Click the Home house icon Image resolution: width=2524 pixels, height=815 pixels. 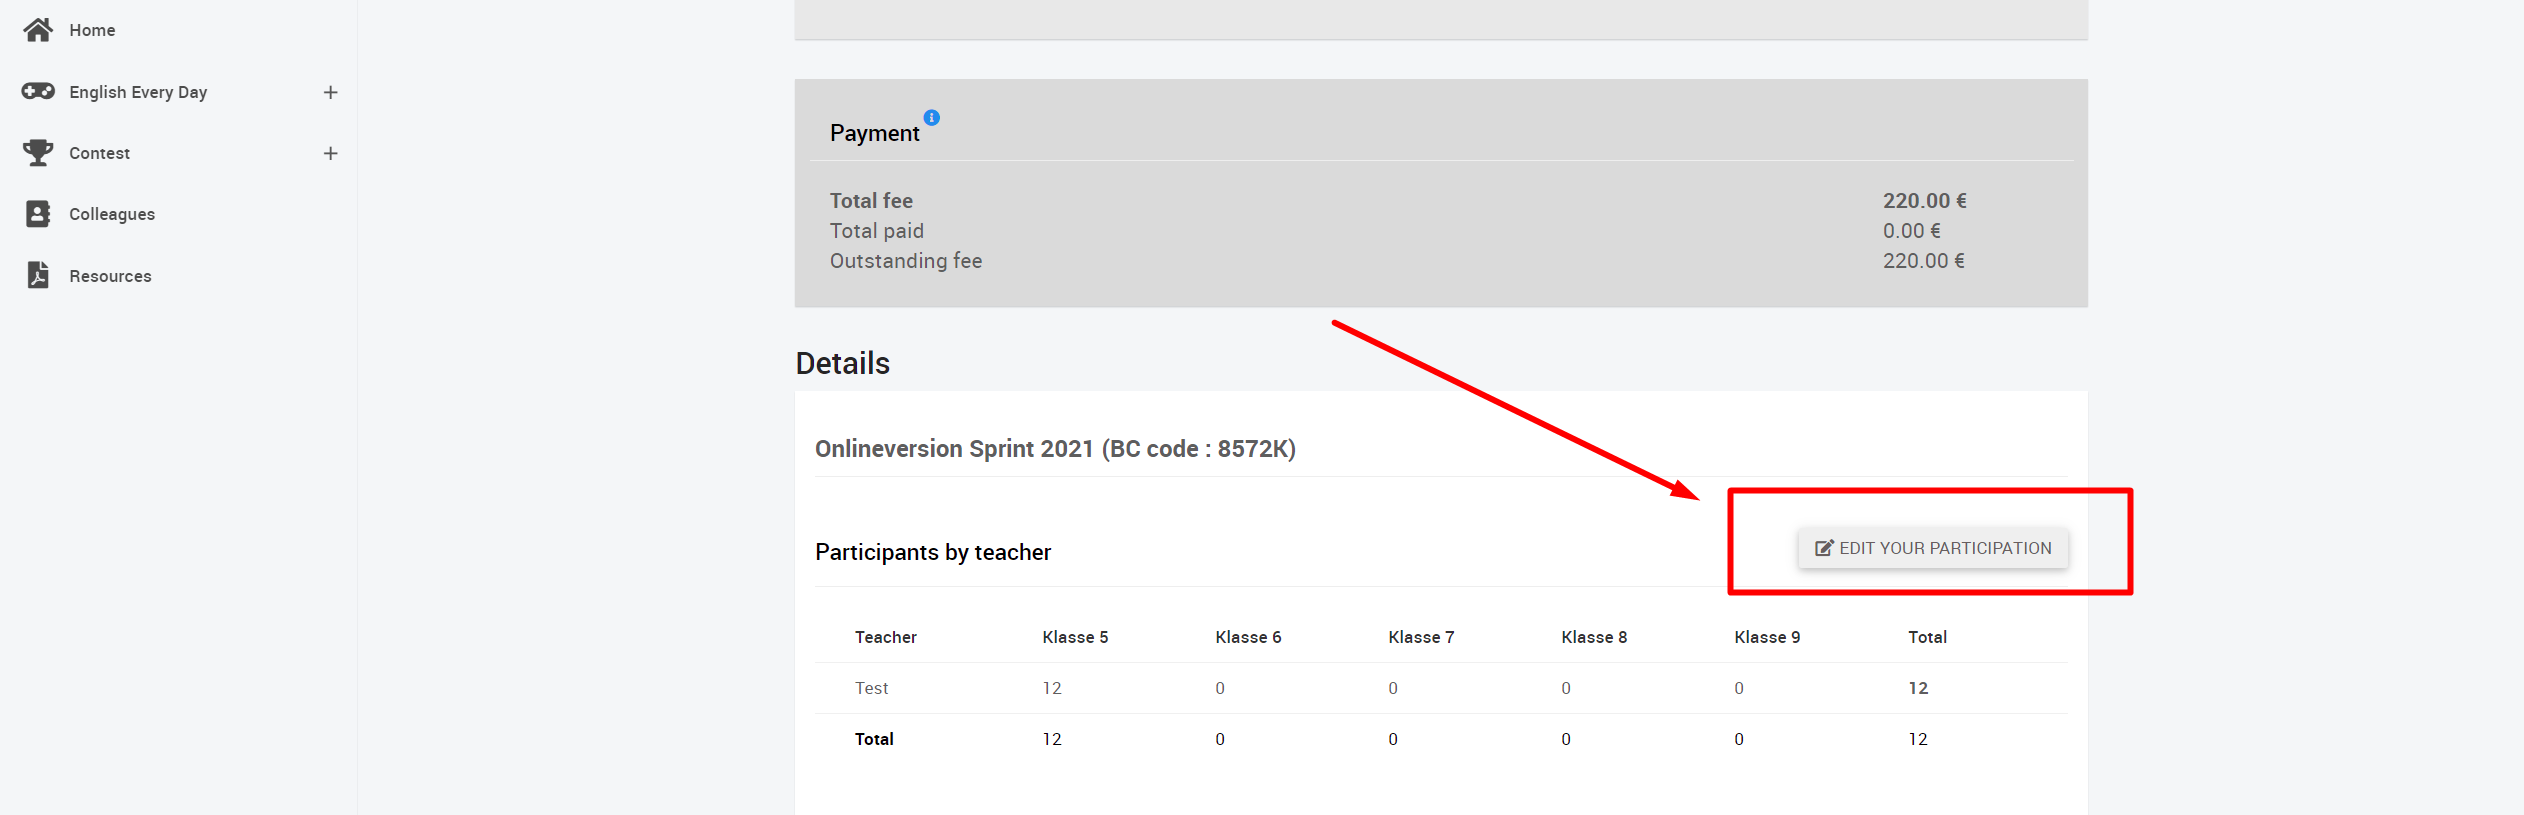coord(38,30)
